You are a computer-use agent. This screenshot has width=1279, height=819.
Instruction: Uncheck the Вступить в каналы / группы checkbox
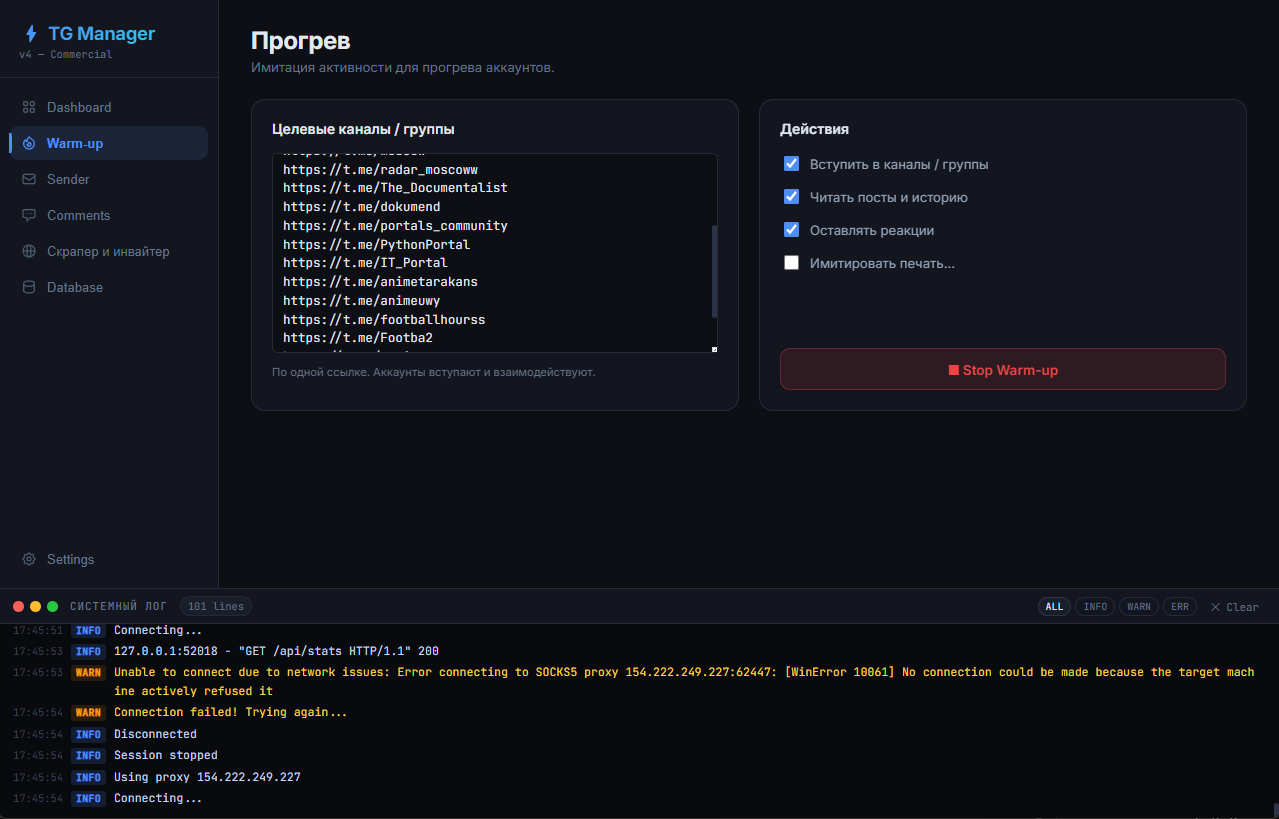[x=791, y=164]
